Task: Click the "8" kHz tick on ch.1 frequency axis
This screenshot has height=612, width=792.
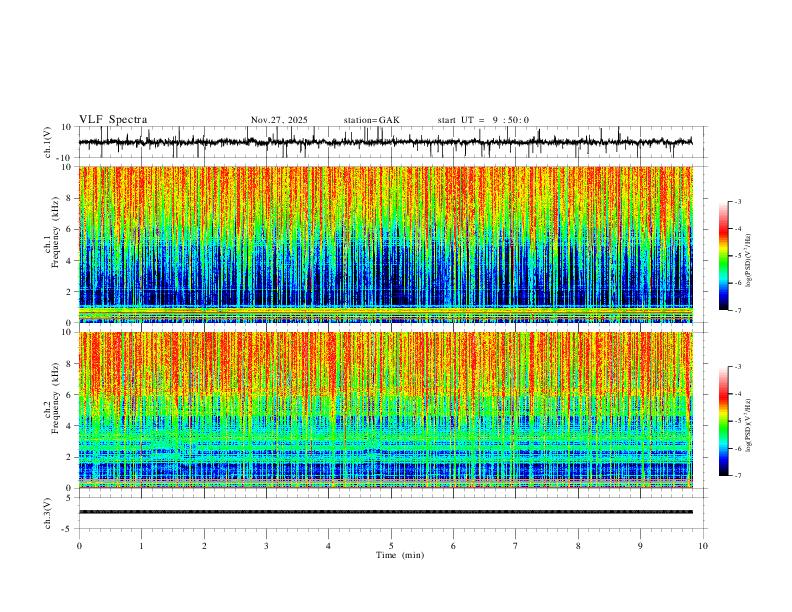Action: point(69,198)
